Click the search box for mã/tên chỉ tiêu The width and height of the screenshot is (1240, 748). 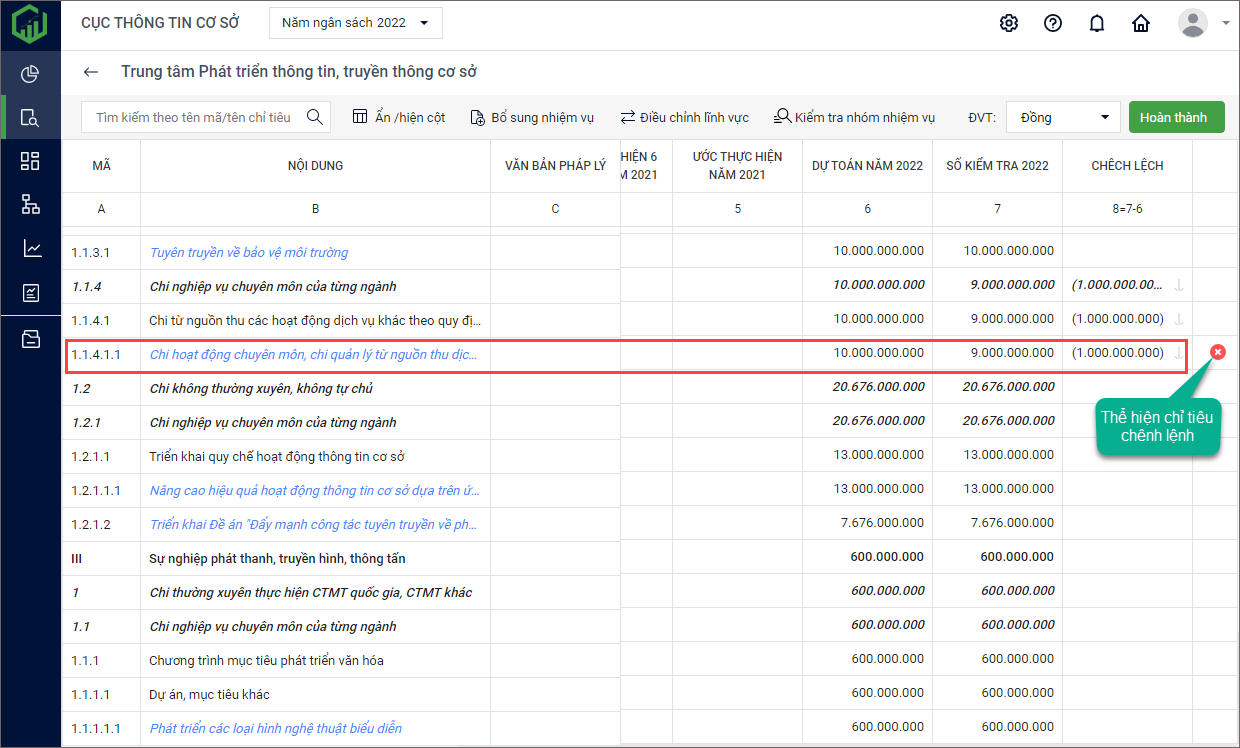point(194,117)
